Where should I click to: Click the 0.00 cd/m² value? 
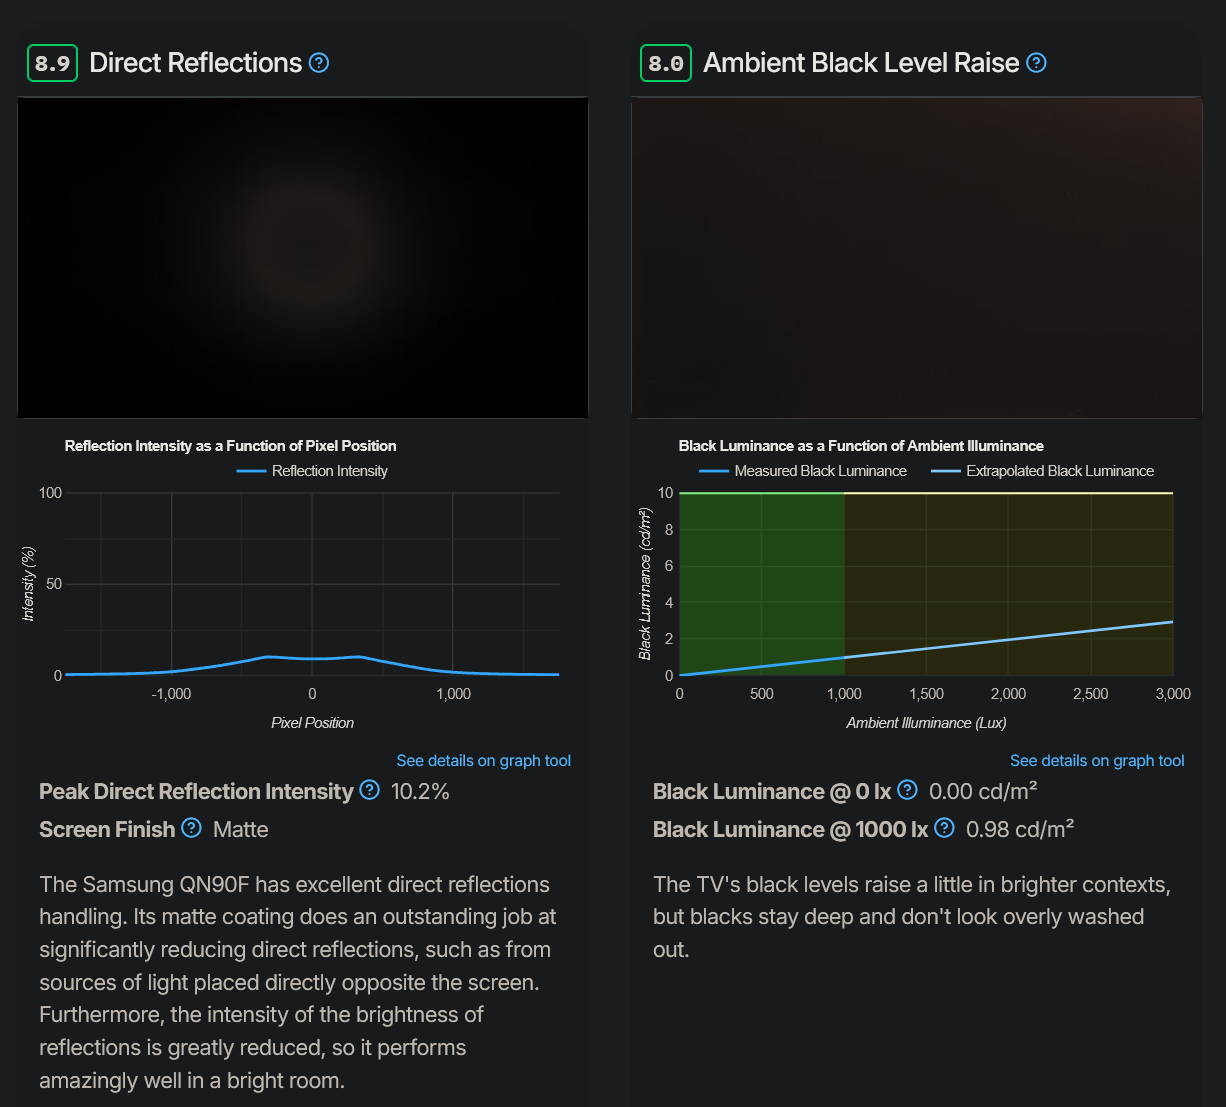pos(983,791)
